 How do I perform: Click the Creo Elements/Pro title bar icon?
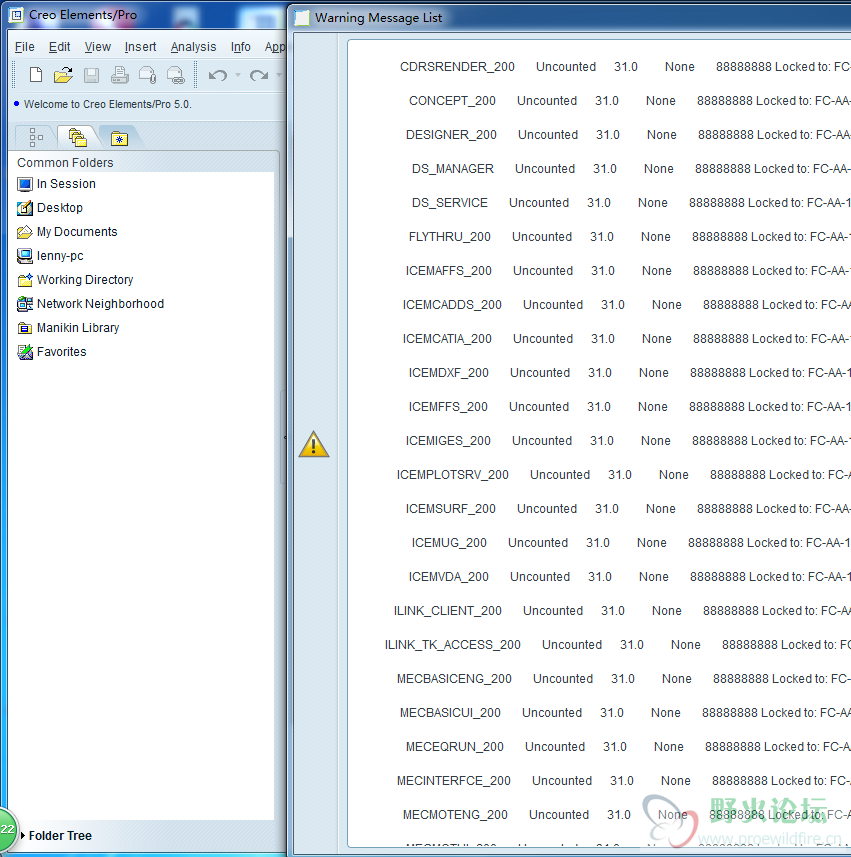click(16, 15)
